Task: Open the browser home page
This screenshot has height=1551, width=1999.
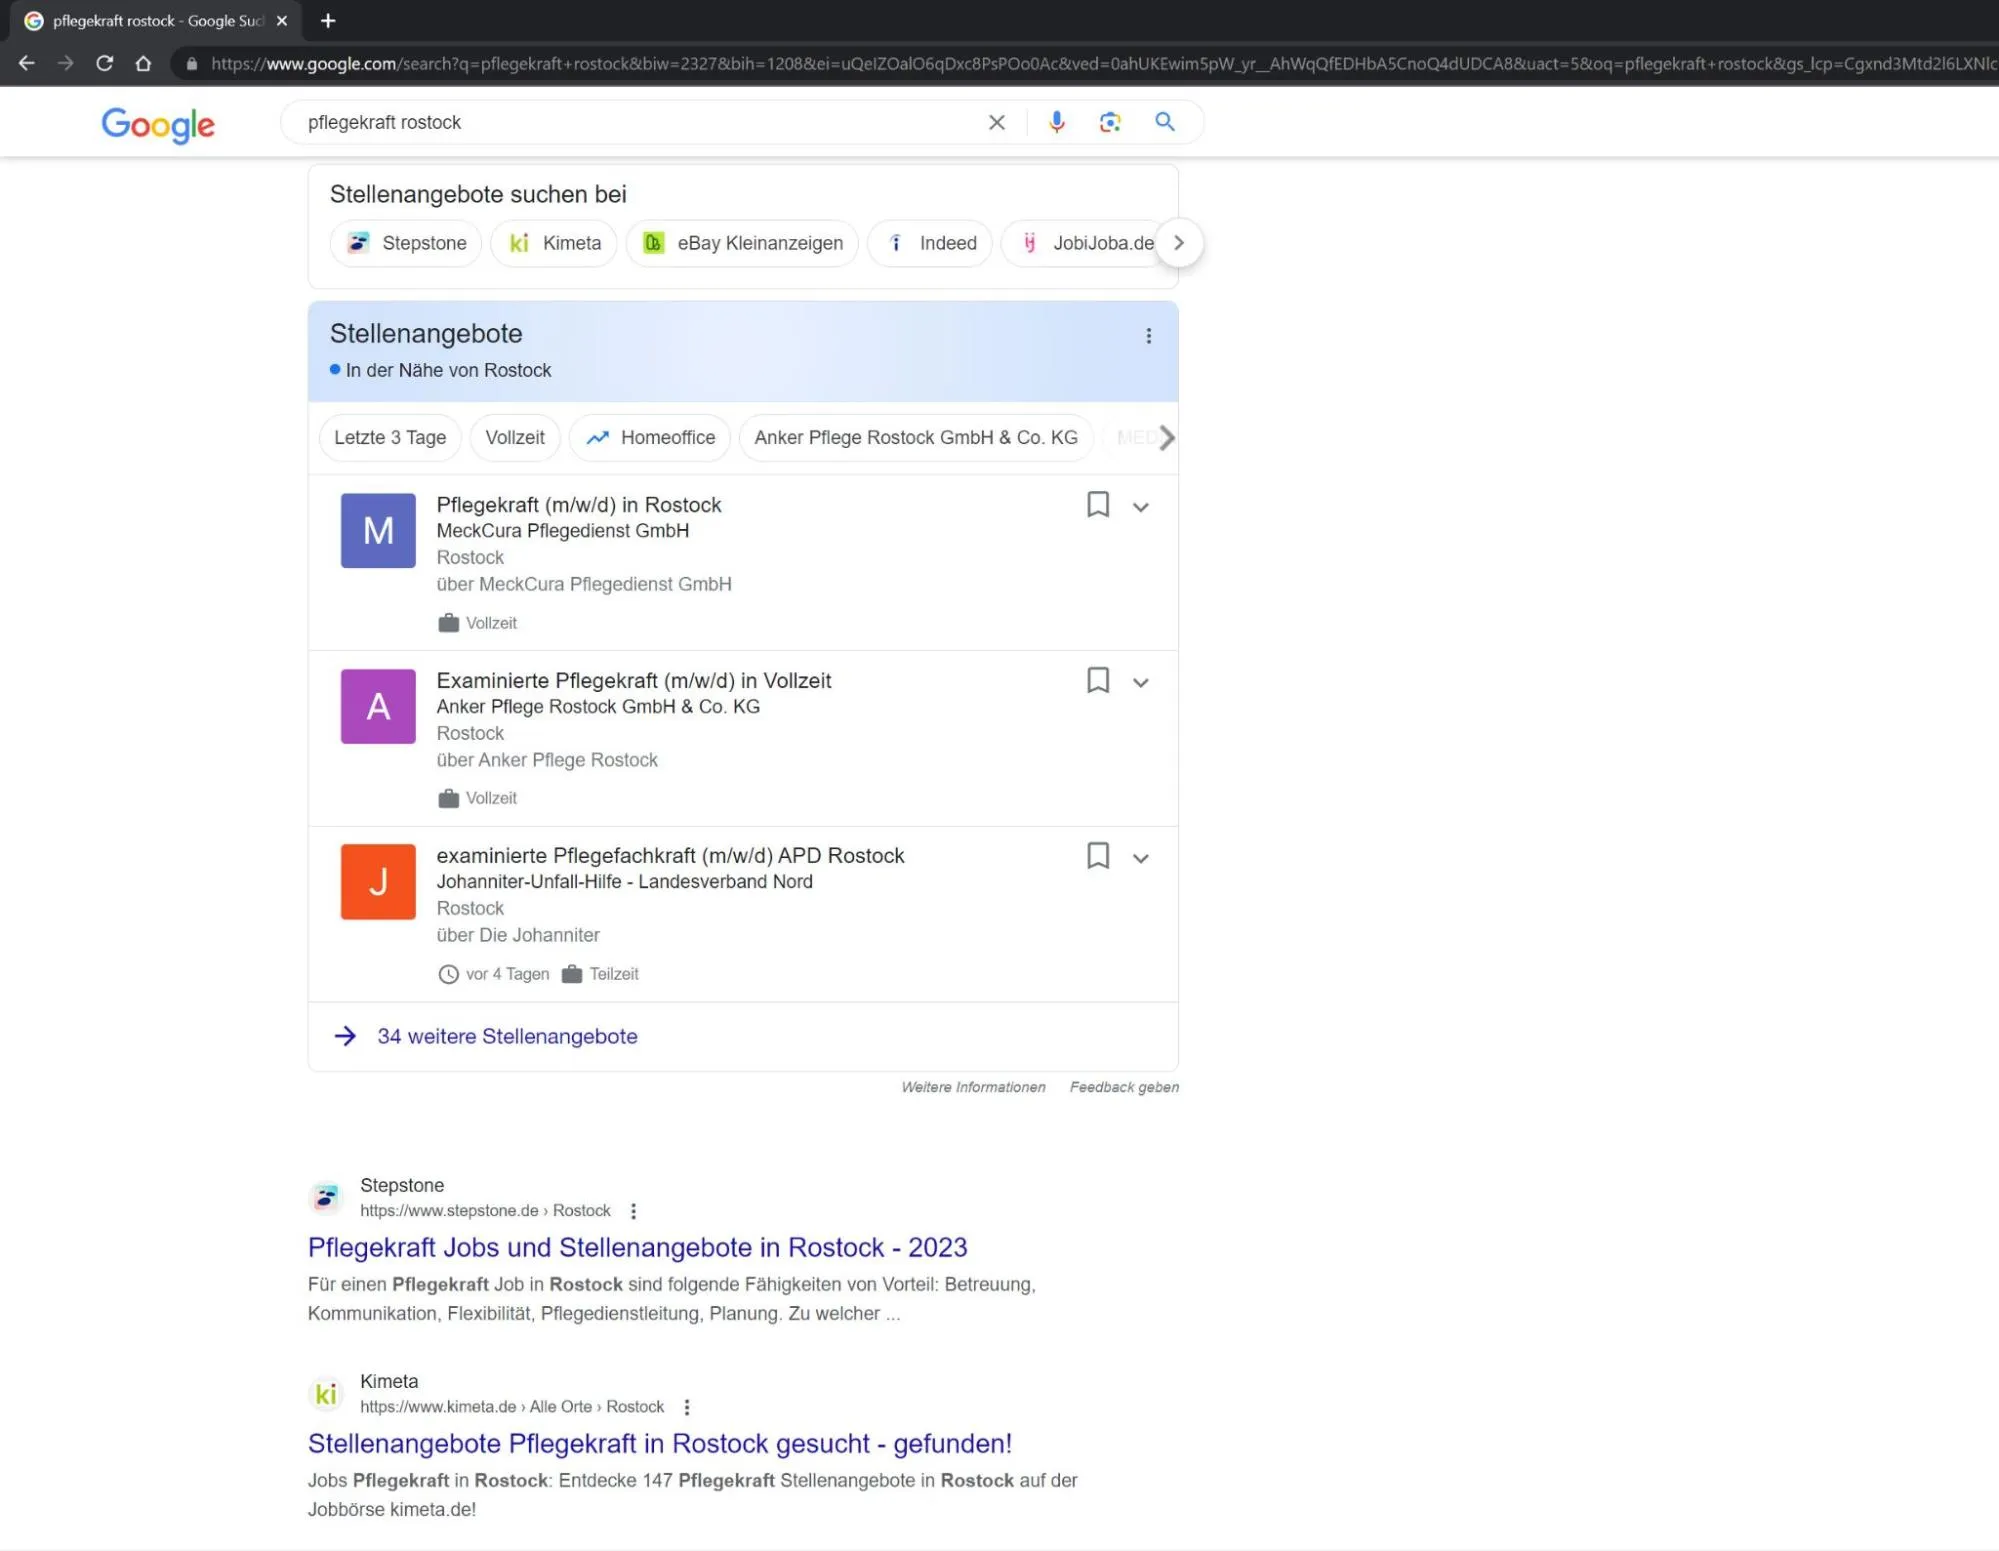Action: tap(144, 63)
